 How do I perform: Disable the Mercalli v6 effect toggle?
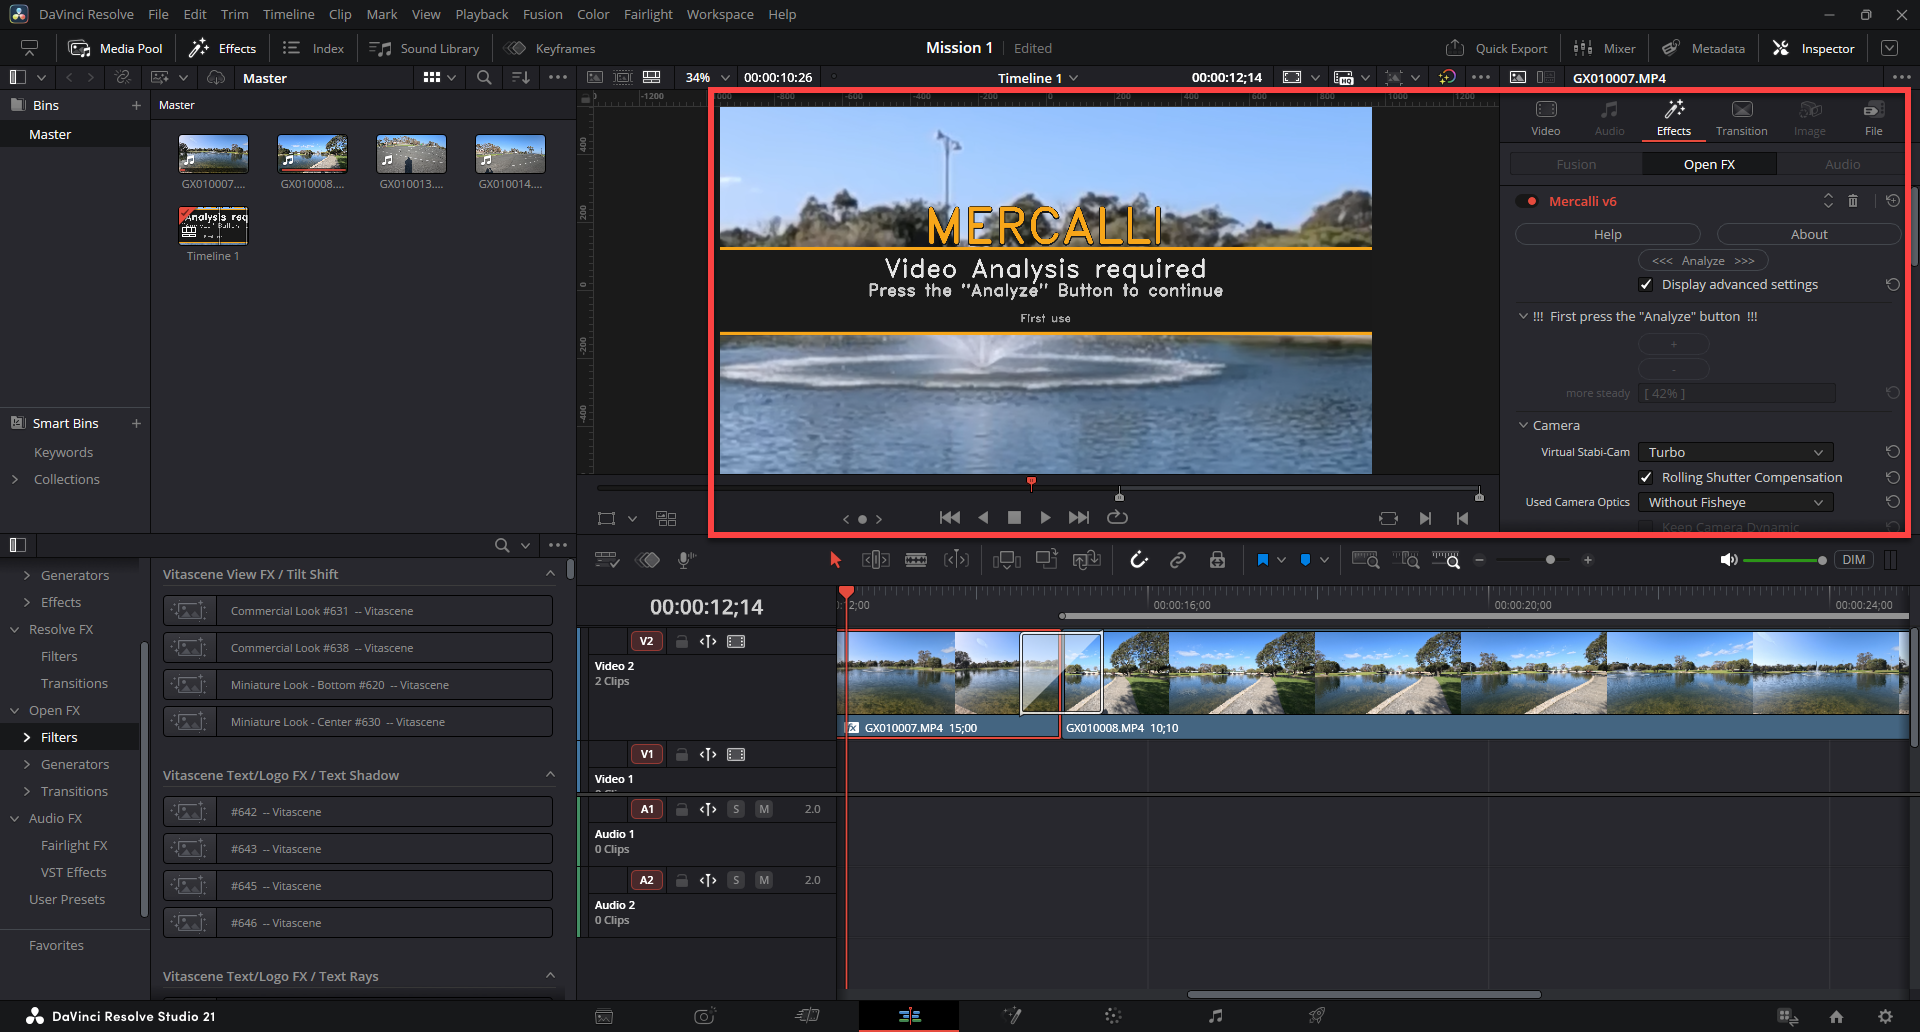coord(1528,201)
